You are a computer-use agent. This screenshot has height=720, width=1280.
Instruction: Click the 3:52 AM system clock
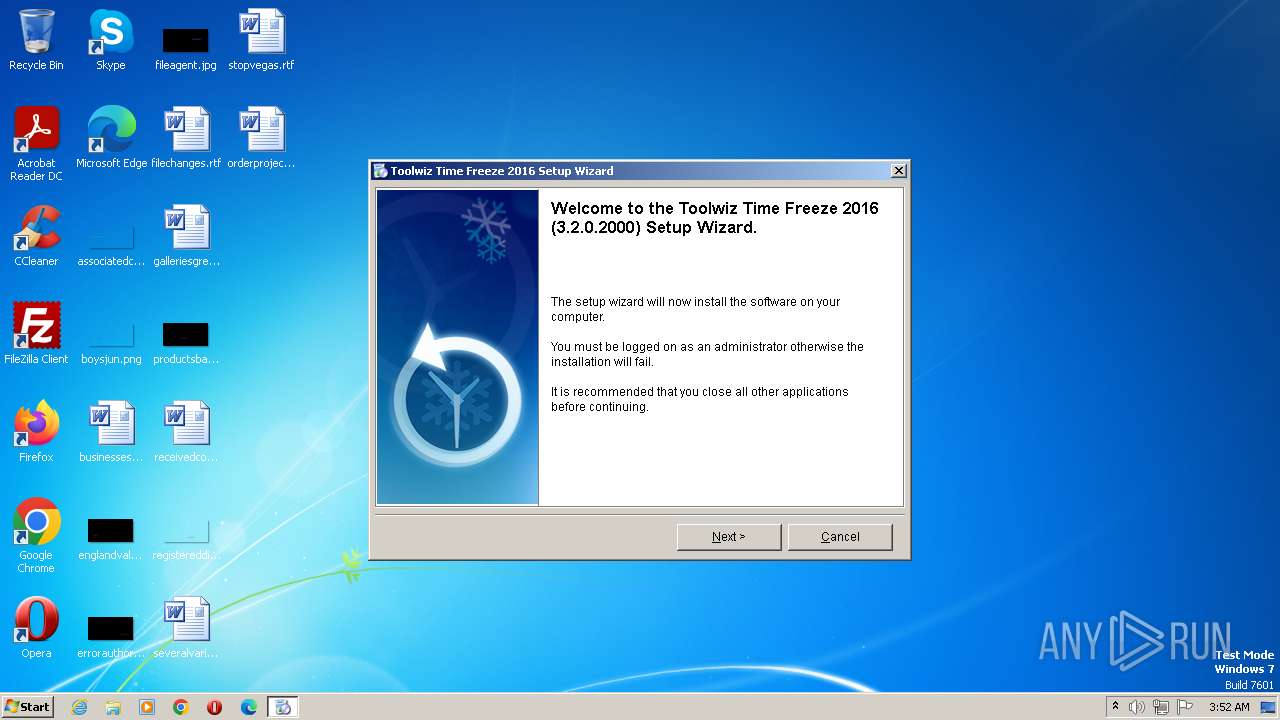[1229, 707]
